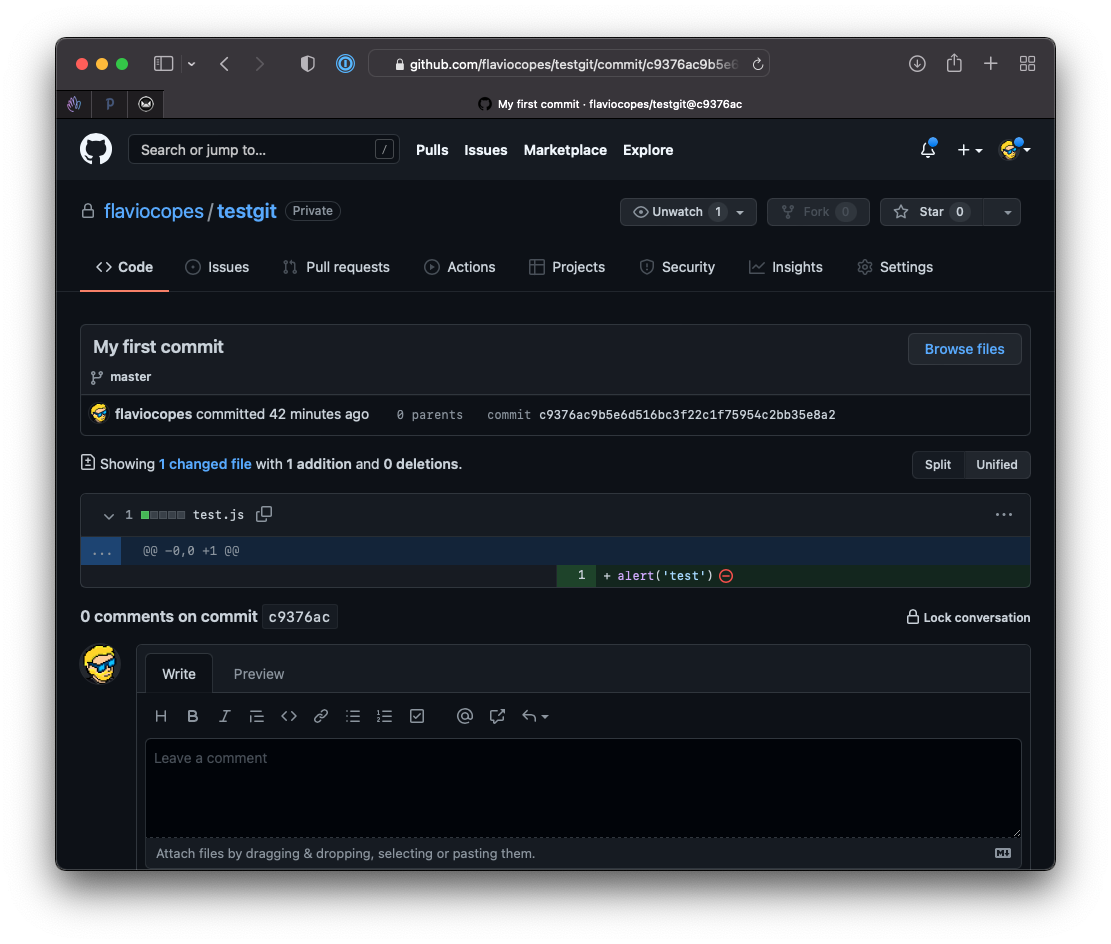Insert a link in the comment
1111x944 pixels.
click(321, 716)
